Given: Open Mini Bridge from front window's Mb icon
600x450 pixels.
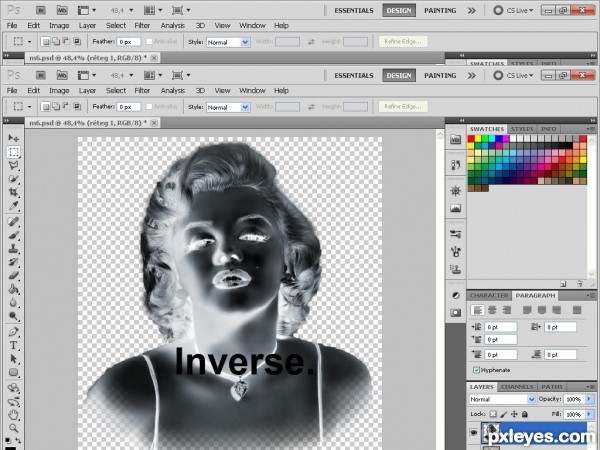Looking at the screenshot, I should 62,75.
